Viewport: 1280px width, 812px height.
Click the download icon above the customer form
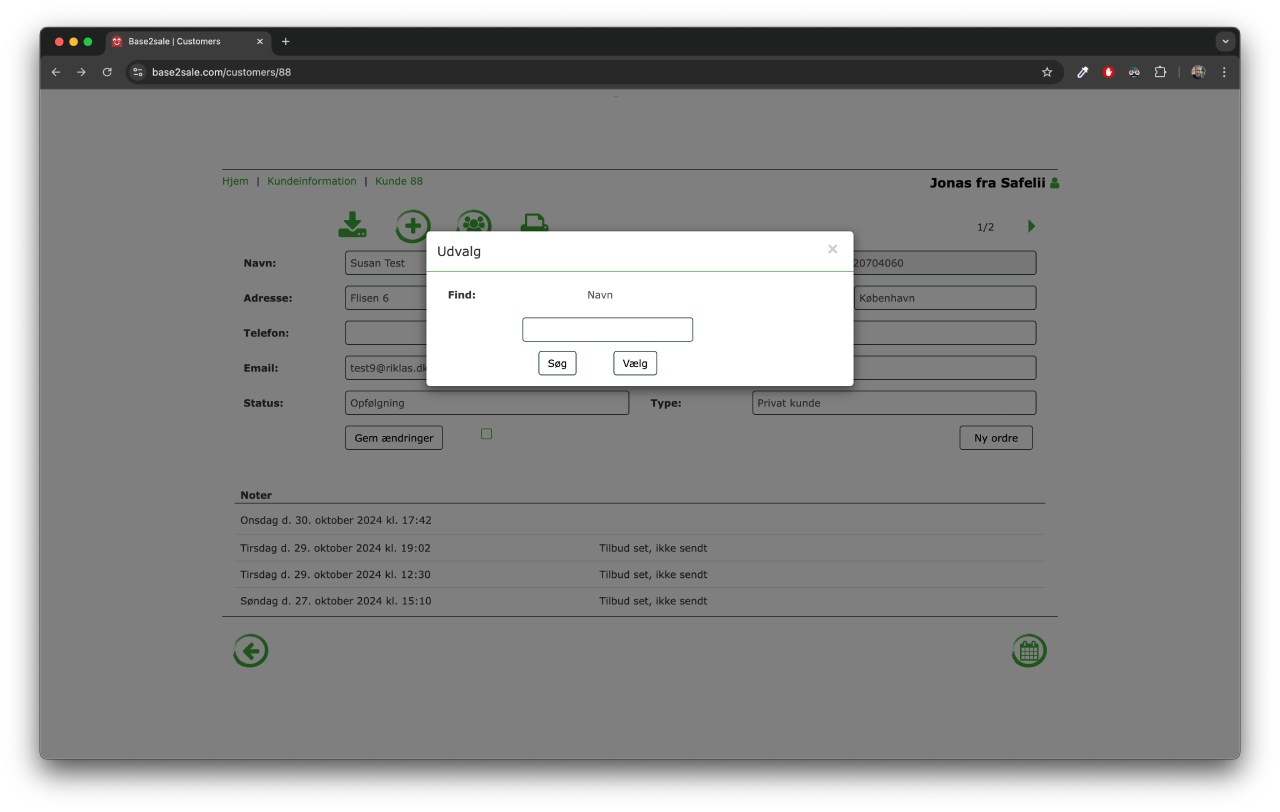(x=352, y=225)
